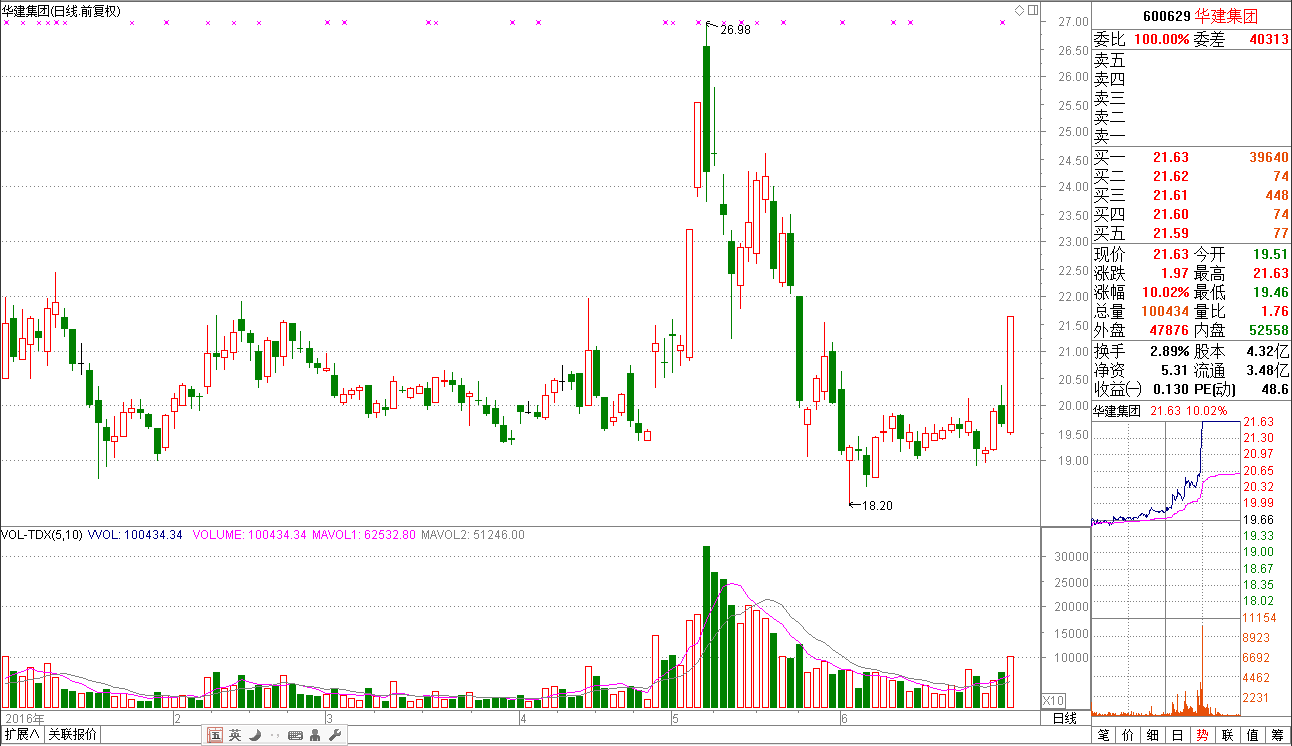This screenshot has width=1292, height=746.
Task: Click the '买五' price 21.59
Action: point(1170,233)
